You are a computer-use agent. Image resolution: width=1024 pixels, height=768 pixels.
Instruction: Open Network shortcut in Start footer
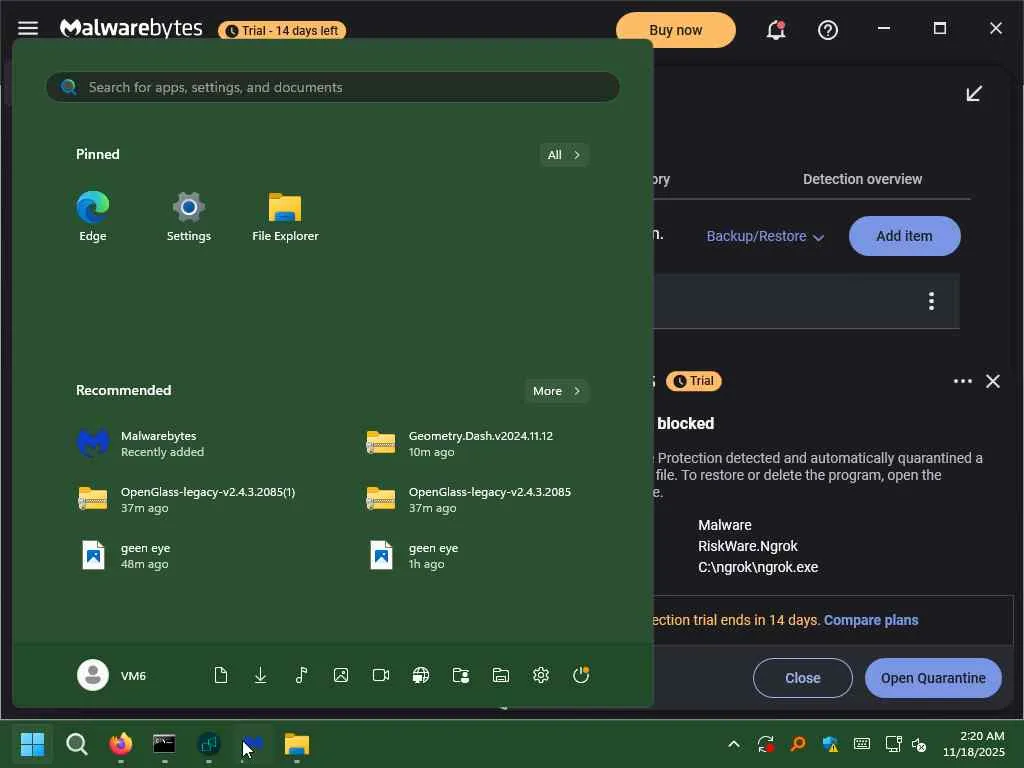[421, 675]
